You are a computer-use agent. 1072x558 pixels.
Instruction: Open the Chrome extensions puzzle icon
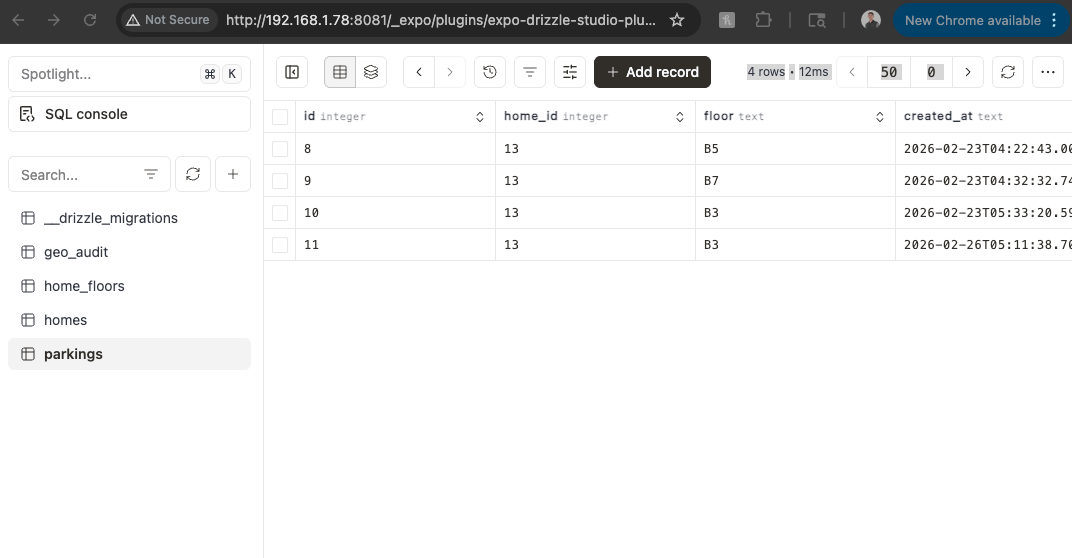tap(763, 20)
